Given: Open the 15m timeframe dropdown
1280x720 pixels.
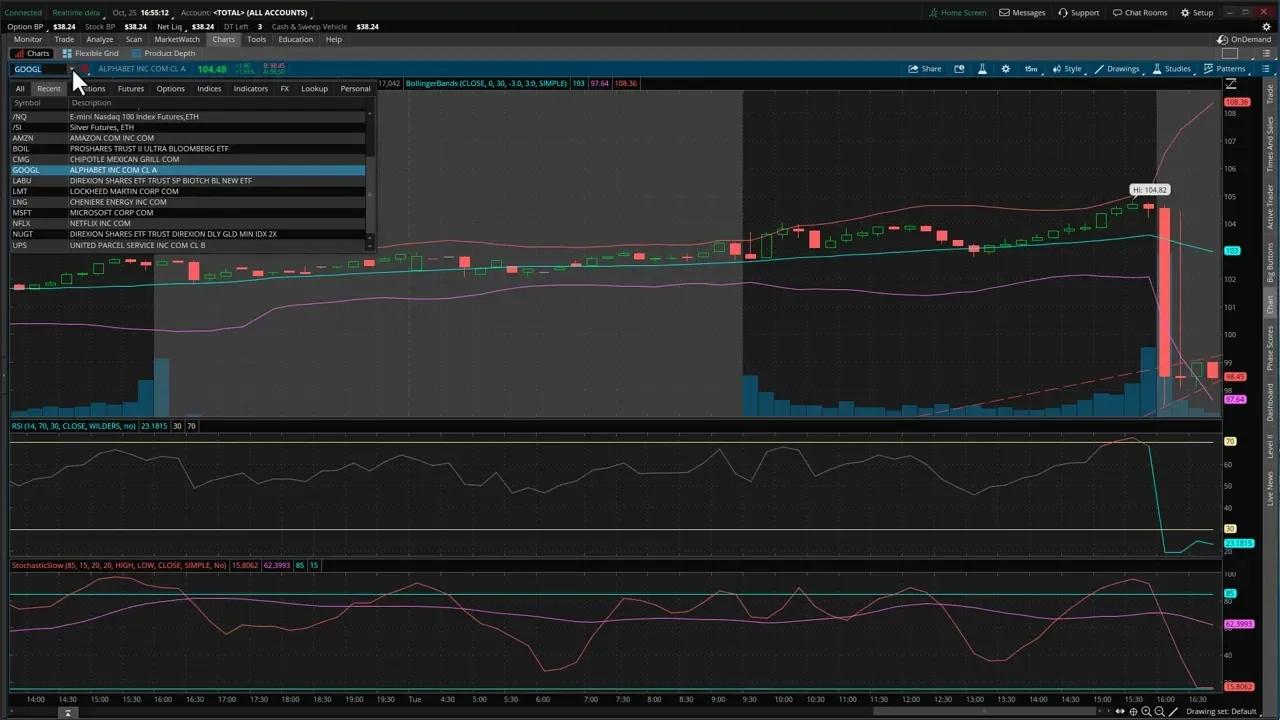Looking at the screenshot, I should (1031, 68).
